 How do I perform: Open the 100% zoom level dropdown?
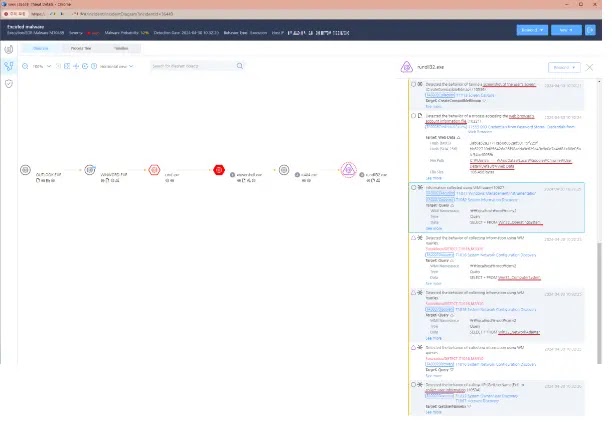(42, 66)
